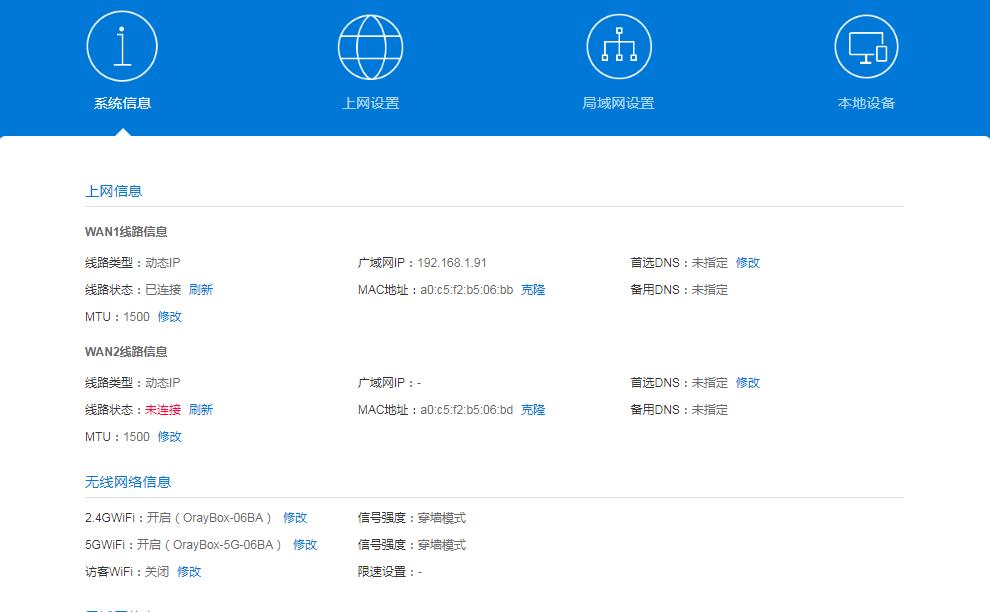Clone the WAN1 MAC address

tap(531, 289)
